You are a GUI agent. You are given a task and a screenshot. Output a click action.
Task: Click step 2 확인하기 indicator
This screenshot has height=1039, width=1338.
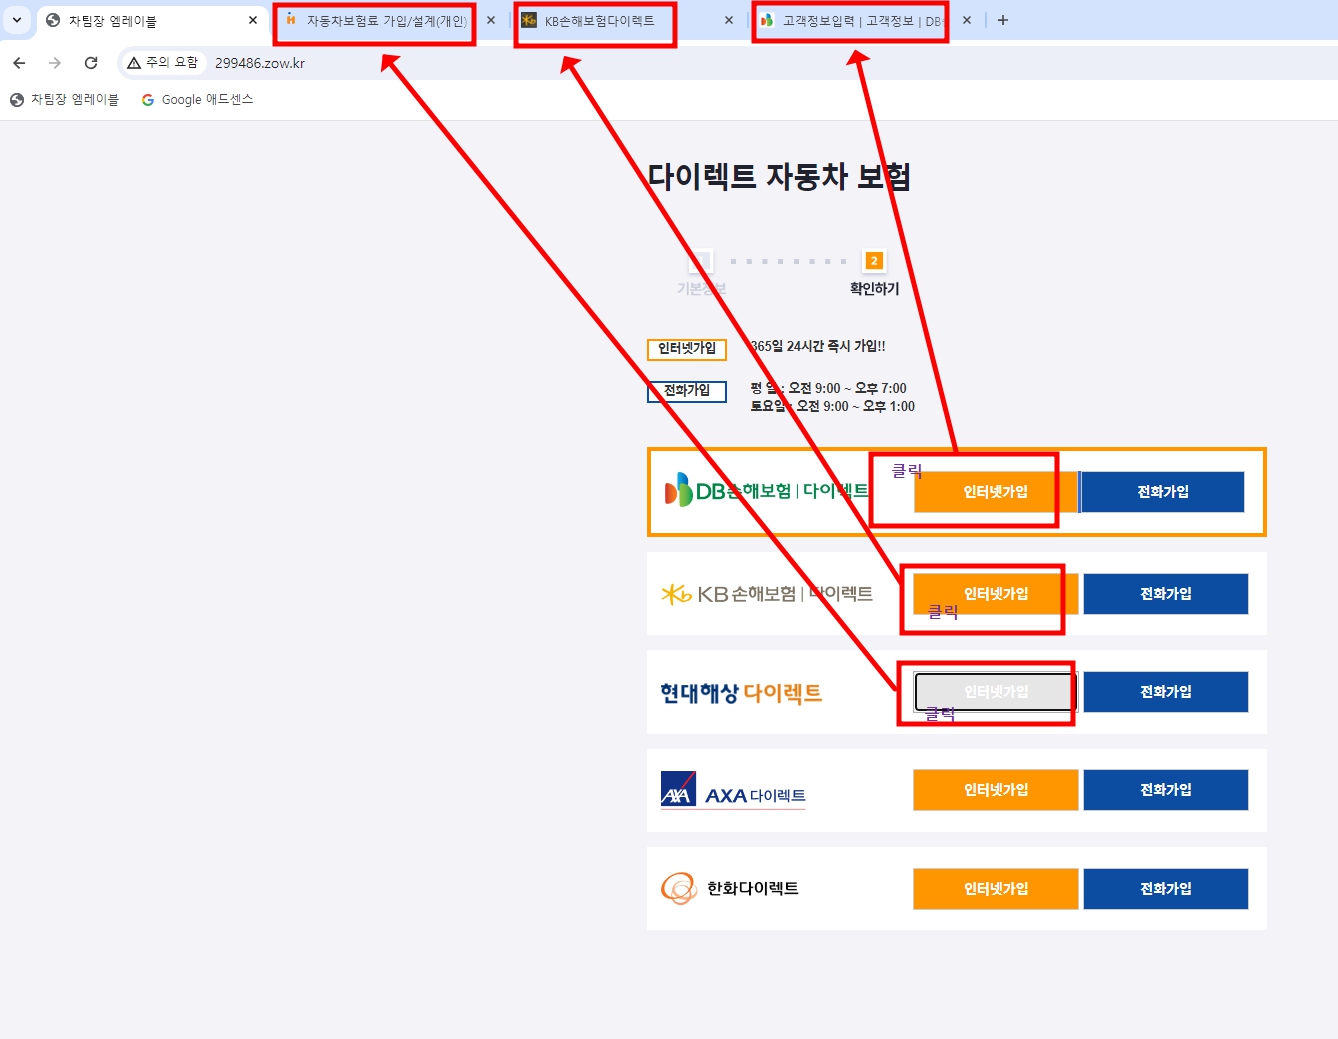(x=874, y=261)
